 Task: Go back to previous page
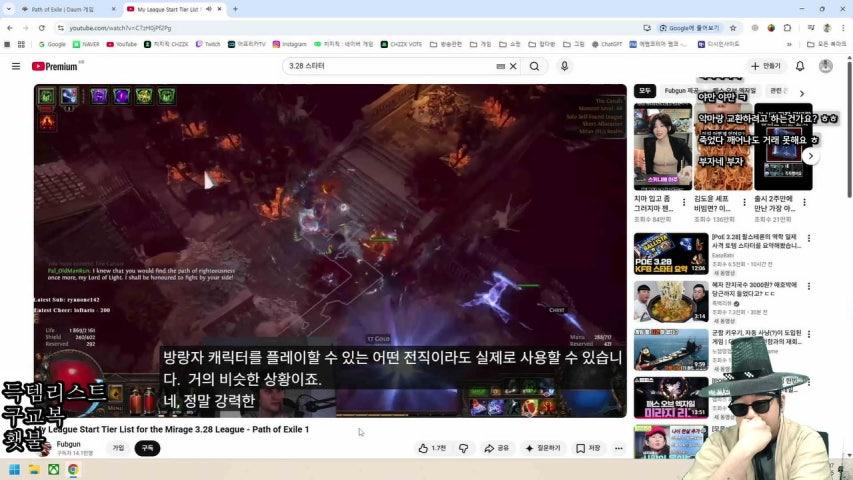click(x=10, y=28)
